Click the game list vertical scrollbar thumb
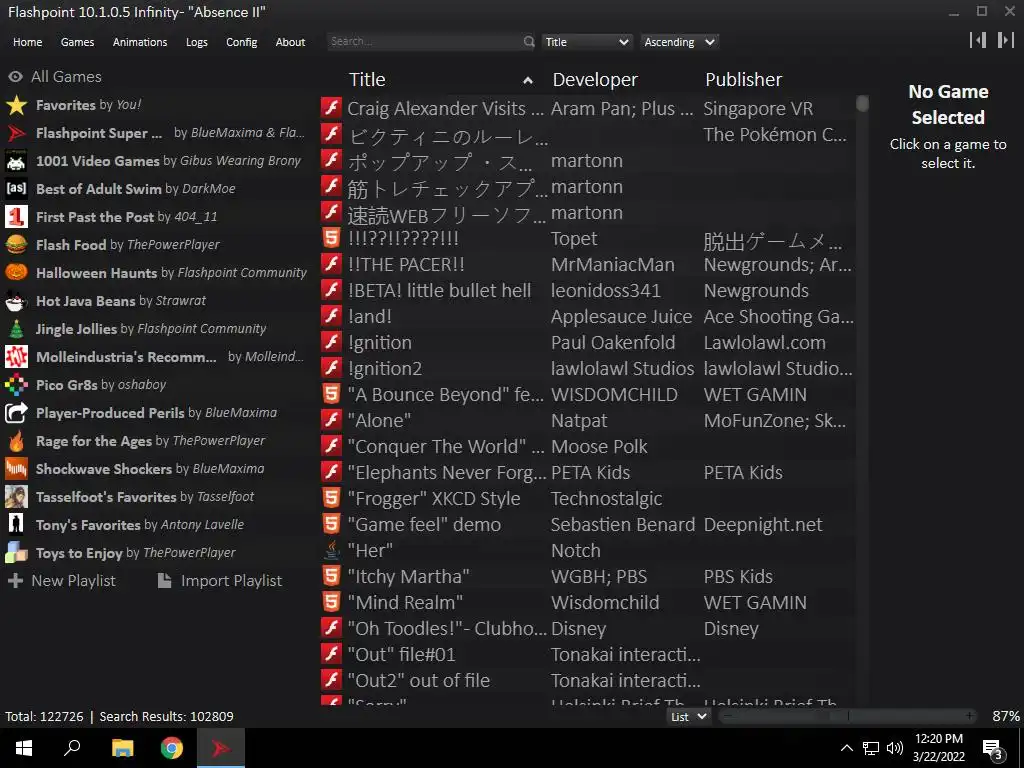 coord(863,103)
